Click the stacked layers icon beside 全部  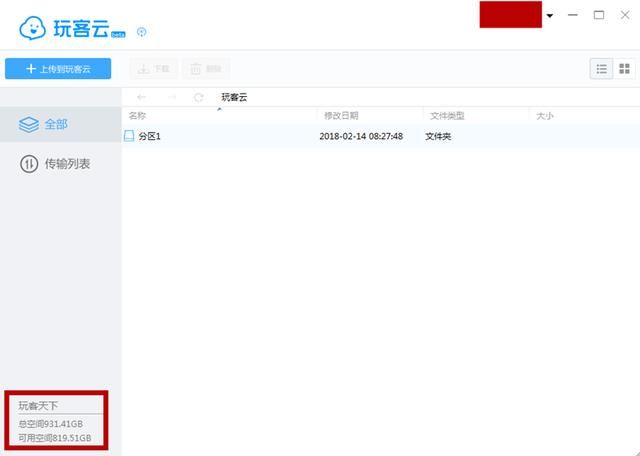(x=29, y=125)
